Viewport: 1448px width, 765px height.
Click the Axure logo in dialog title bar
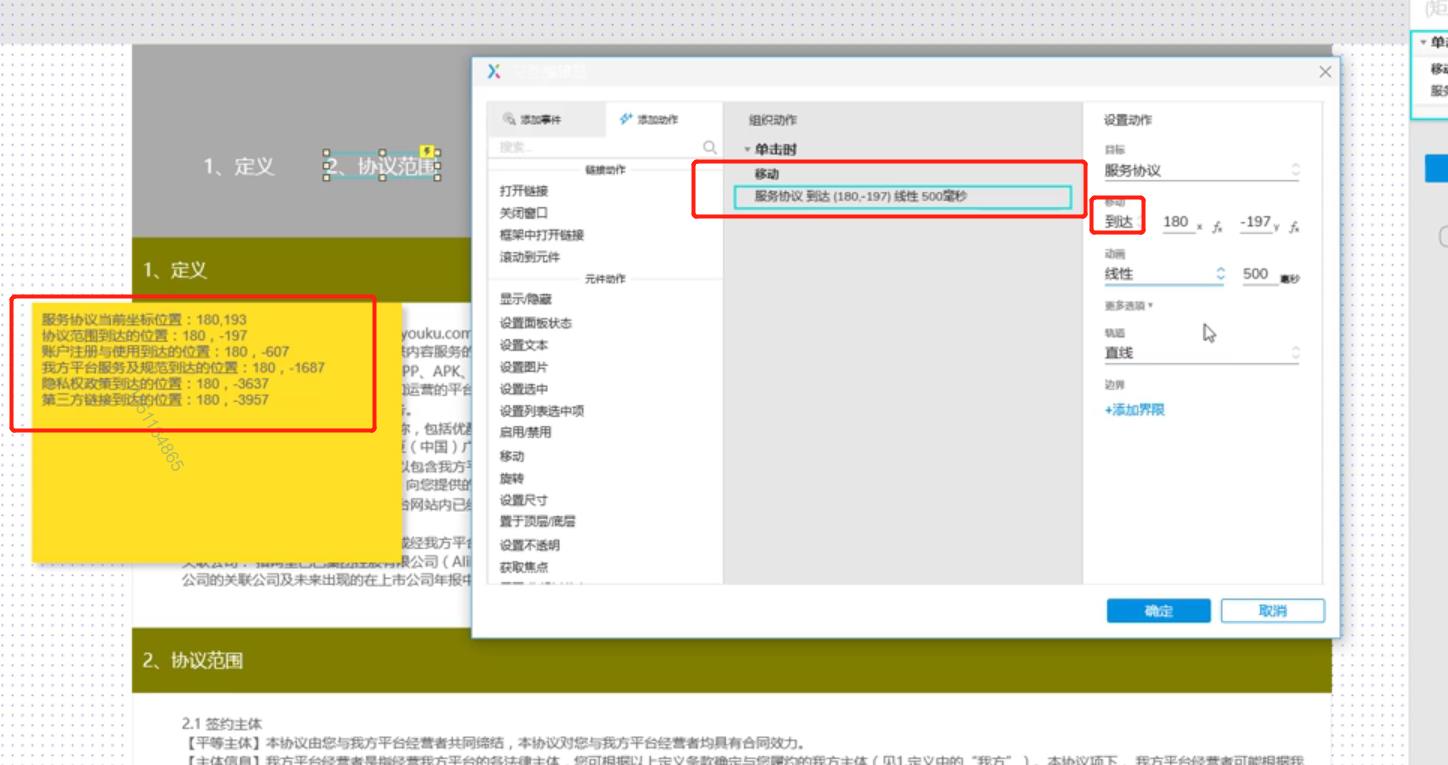(494, 71)
